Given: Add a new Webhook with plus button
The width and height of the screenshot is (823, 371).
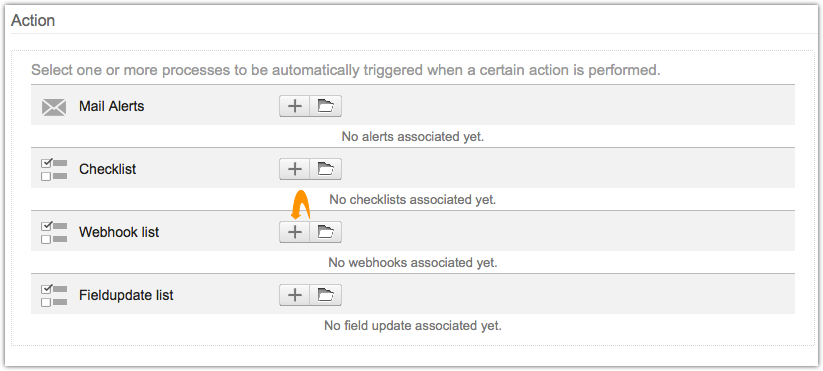Looking at the screenshot, I should 295,232.
